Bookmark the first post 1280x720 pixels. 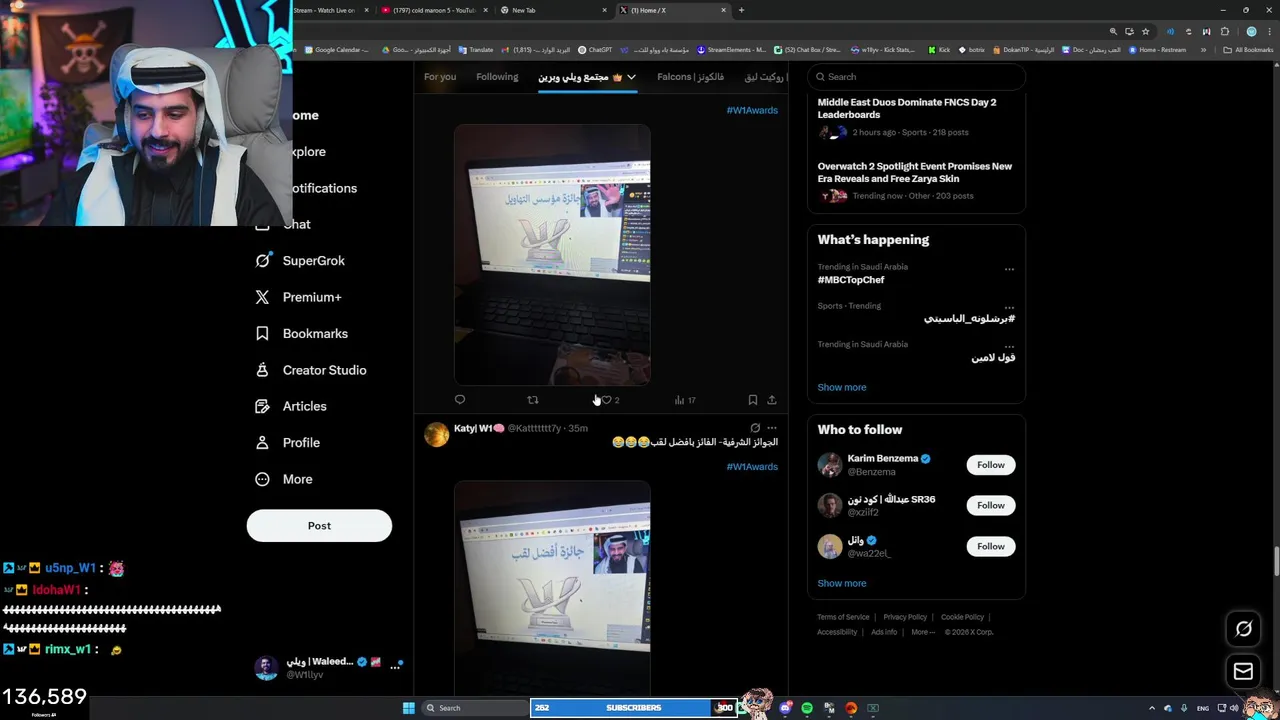(x=753, y=400)
